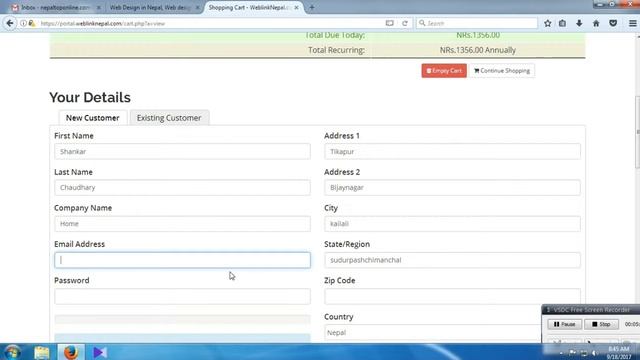Switch to the Inbox Gmail tab
The height and width of the screenshot is (360, 640).
pos(55,7)
